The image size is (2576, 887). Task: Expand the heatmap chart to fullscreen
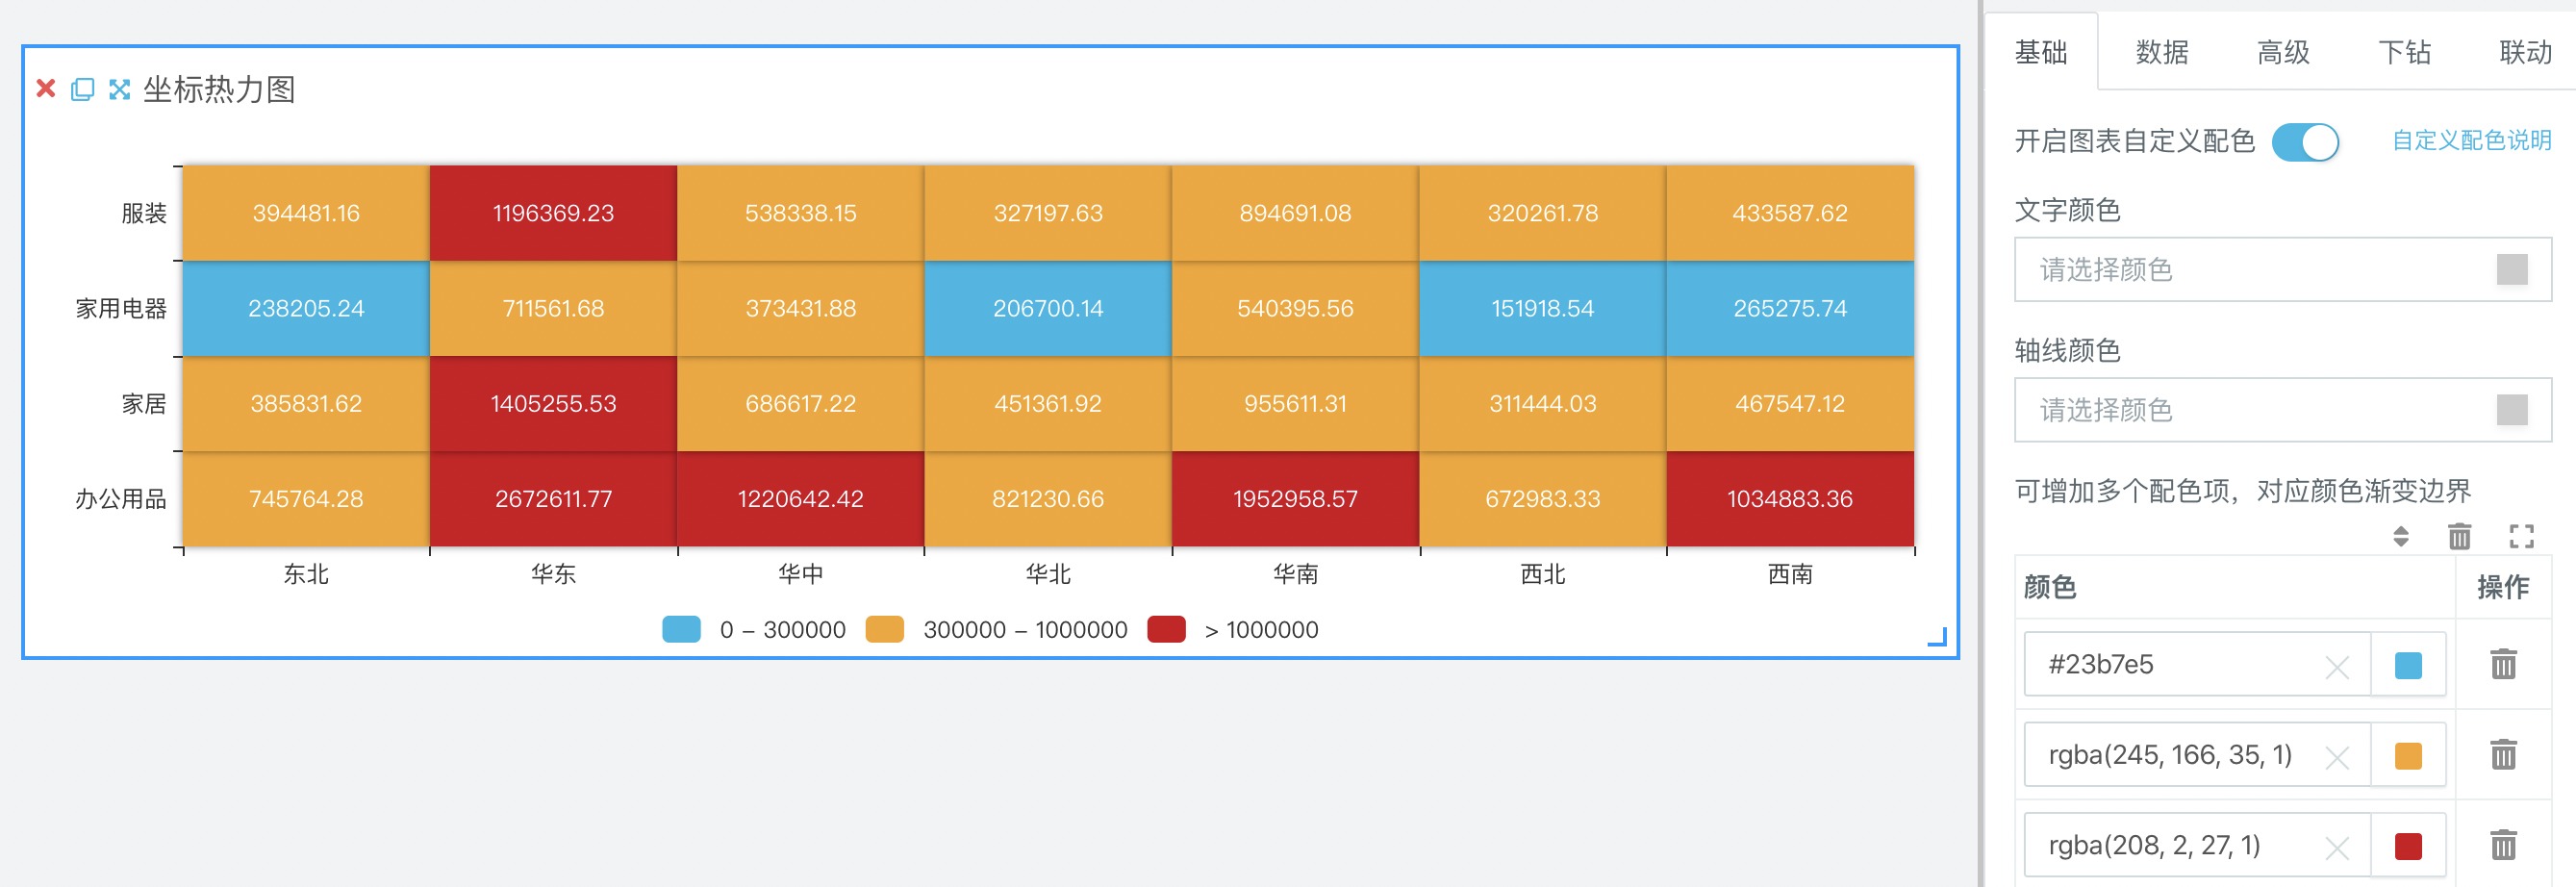tap(119, 89)
